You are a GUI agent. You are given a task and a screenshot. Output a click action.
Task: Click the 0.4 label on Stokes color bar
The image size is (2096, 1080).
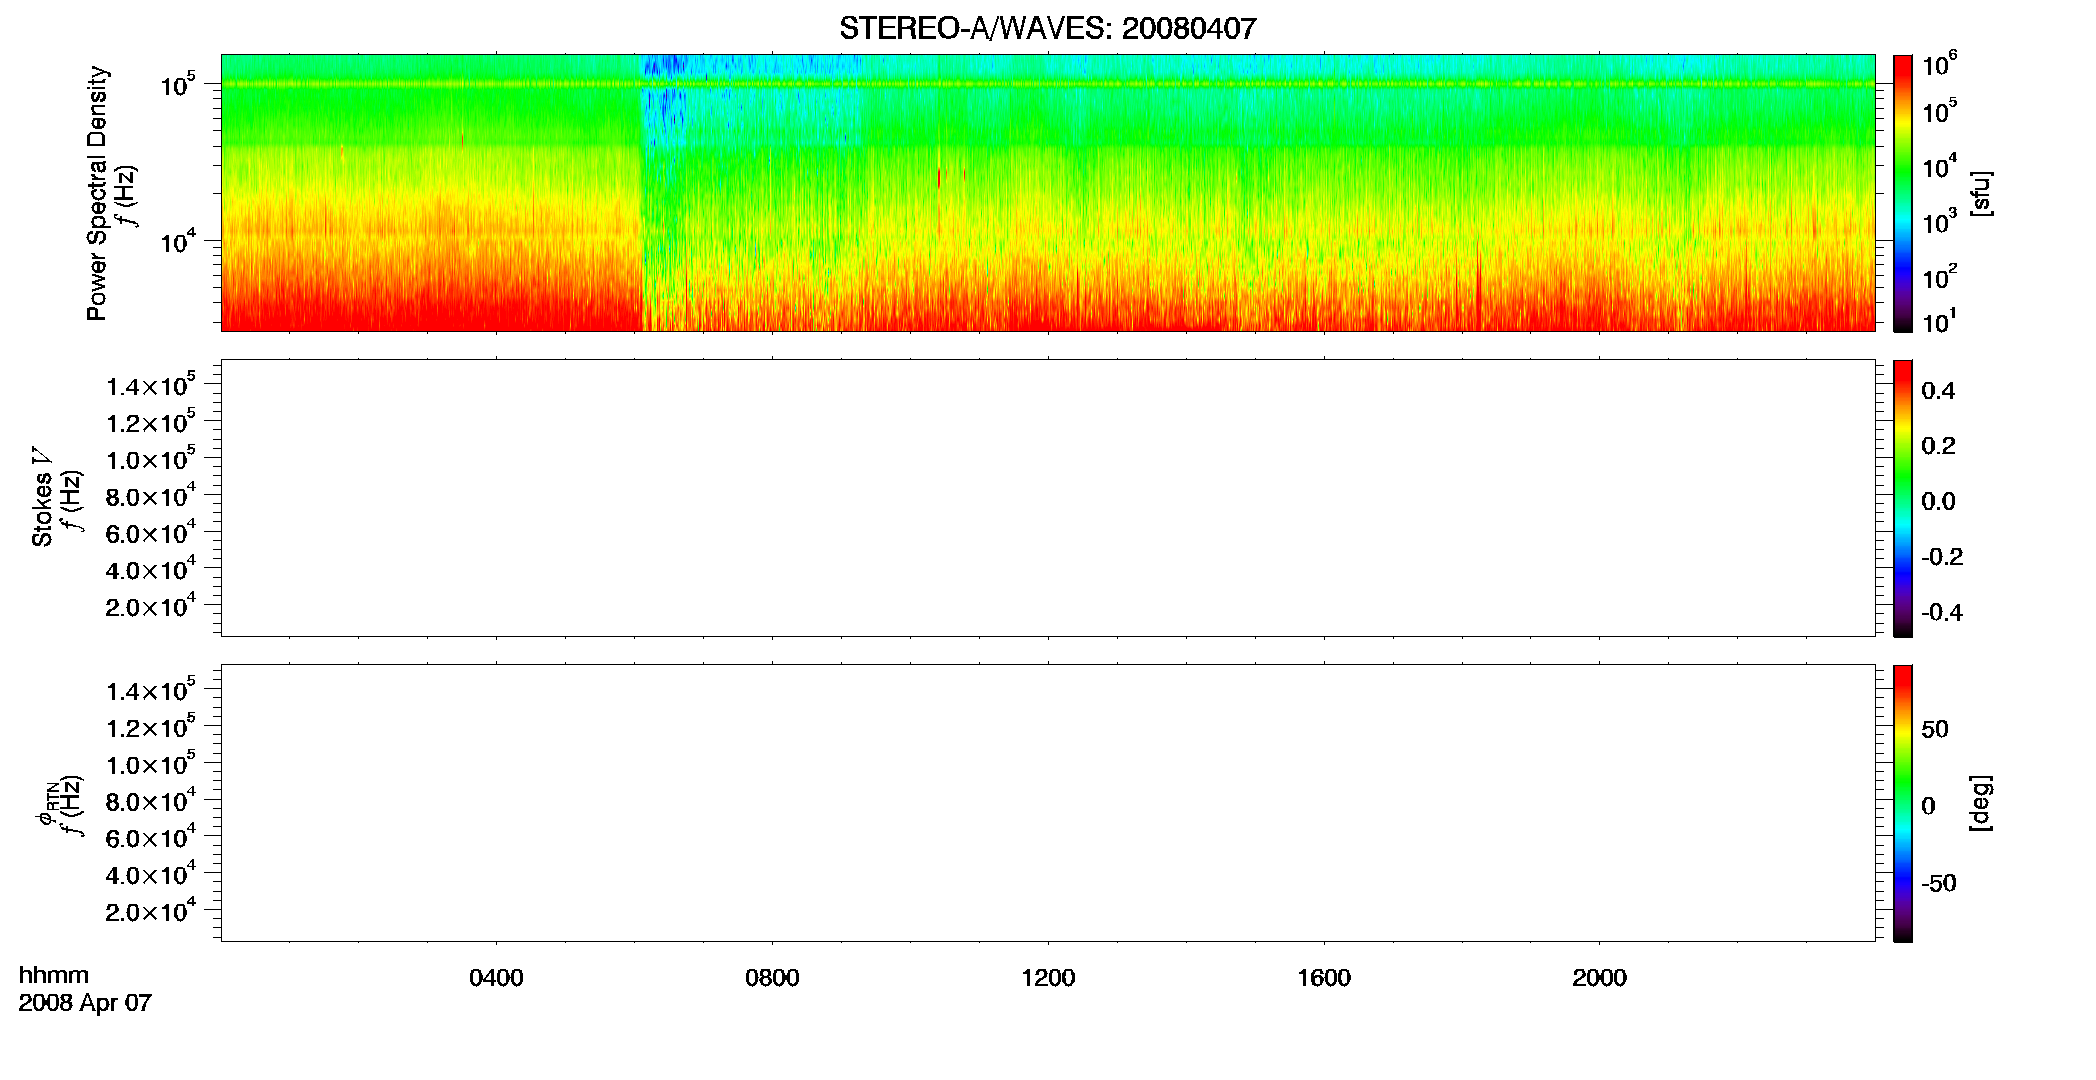[x=1938, y=391]
